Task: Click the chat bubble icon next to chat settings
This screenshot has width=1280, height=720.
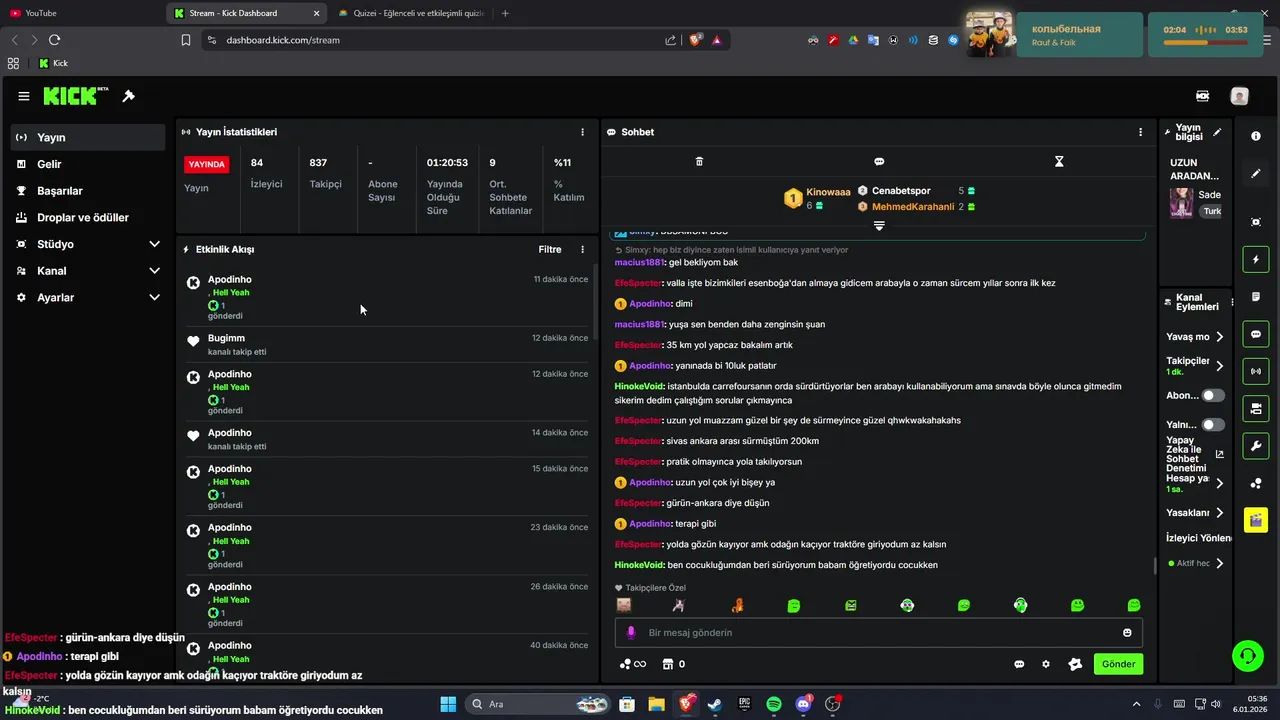Action: 1019,664
